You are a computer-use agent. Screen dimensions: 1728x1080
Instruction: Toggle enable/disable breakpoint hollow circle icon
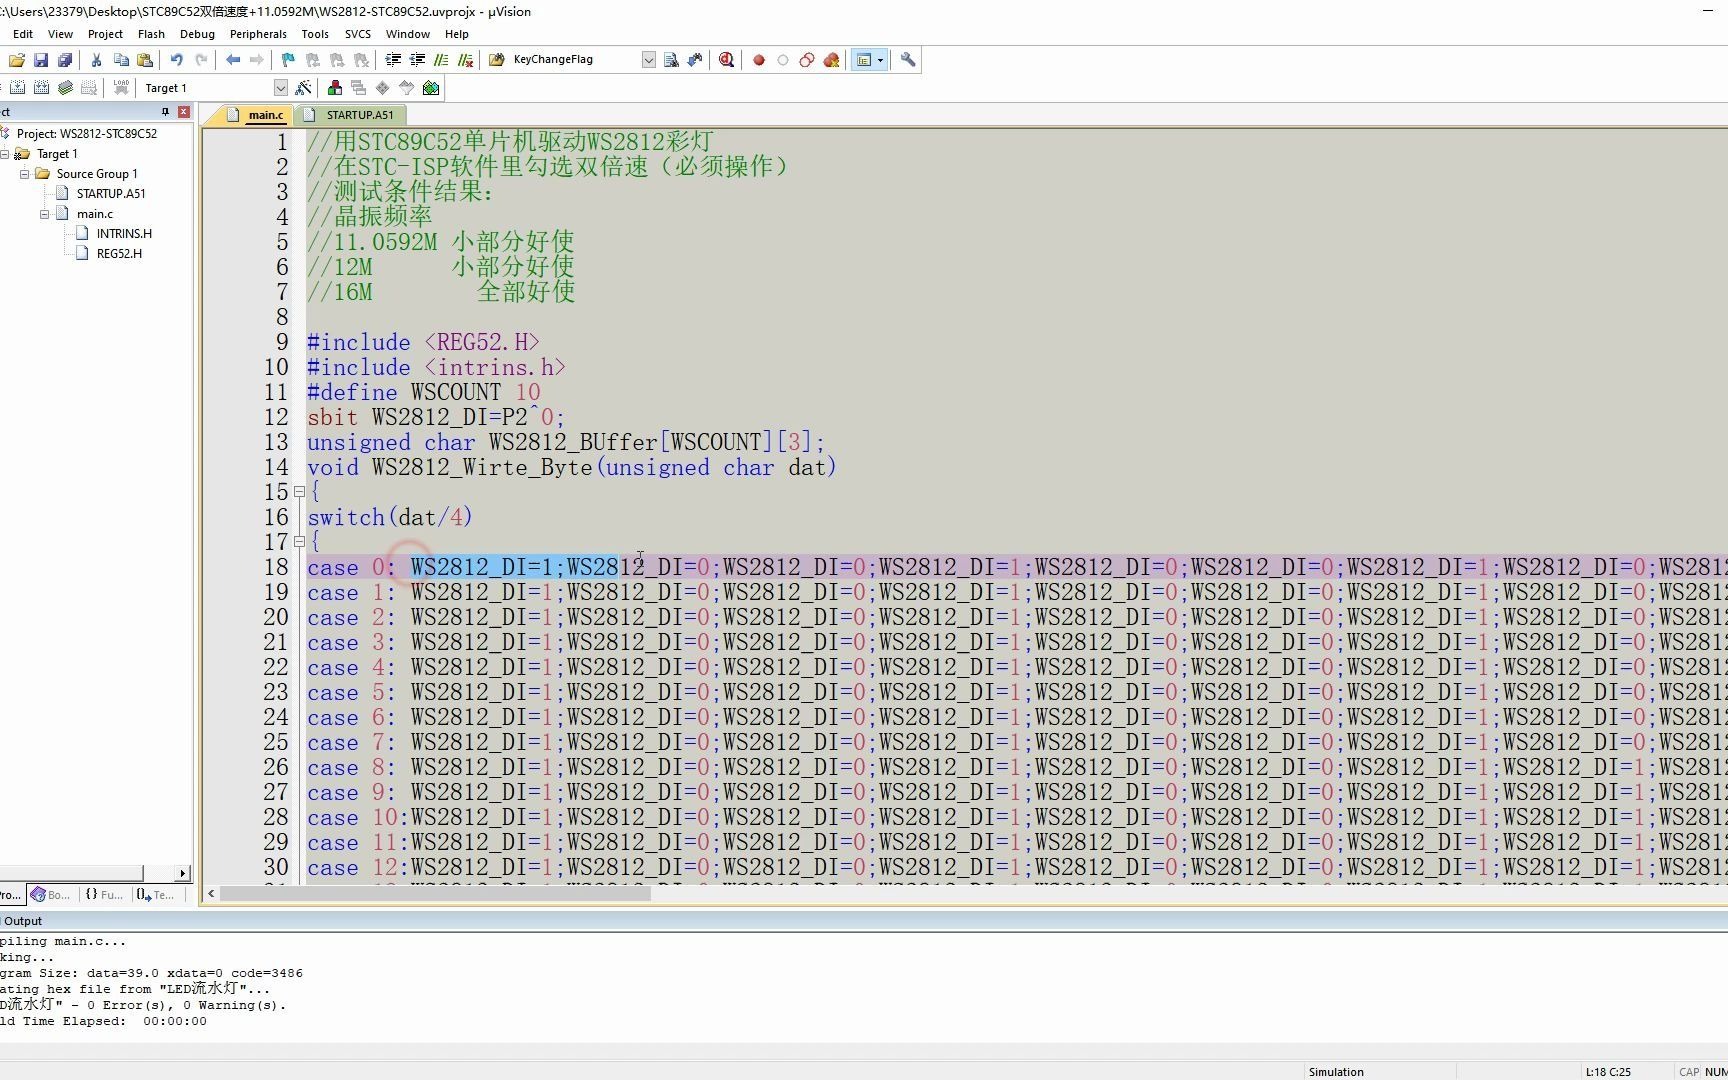point(783,60)
